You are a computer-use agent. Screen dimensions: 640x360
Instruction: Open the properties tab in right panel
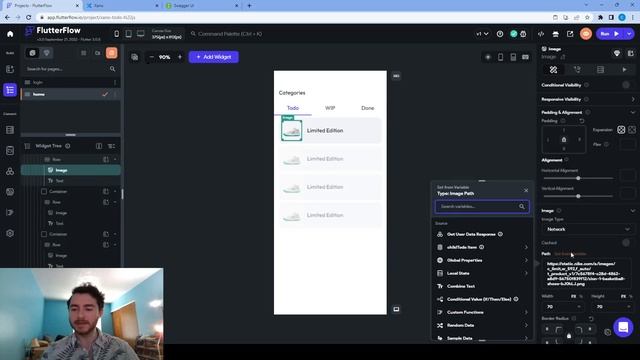click(553, 70)
